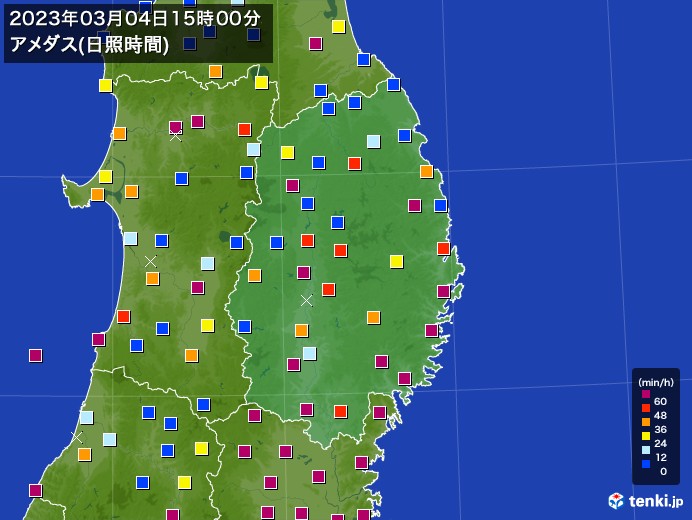The height and width of the screenshot is (520, 692).
Task: Select the light blue 12 legend swatch
Action: (646, 450)
